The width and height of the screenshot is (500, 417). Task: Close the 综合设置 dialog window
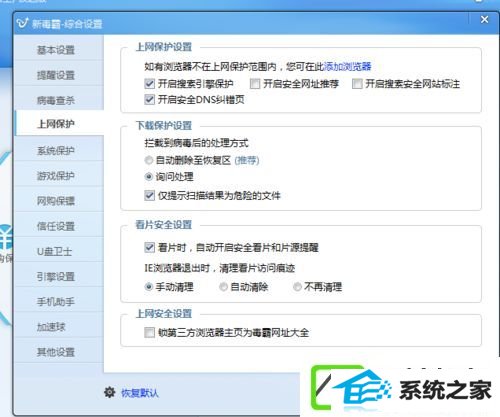tap(484, 20)
